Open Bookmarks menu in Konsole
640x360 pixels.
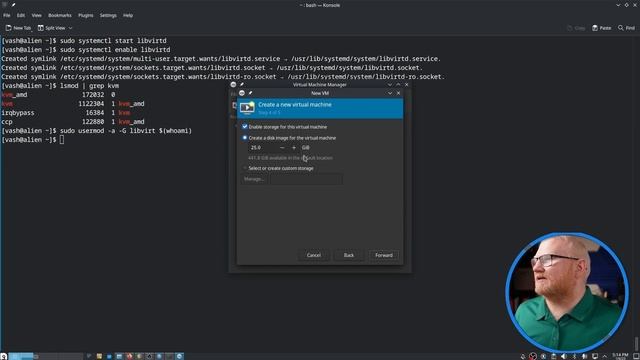pos(60,15)
